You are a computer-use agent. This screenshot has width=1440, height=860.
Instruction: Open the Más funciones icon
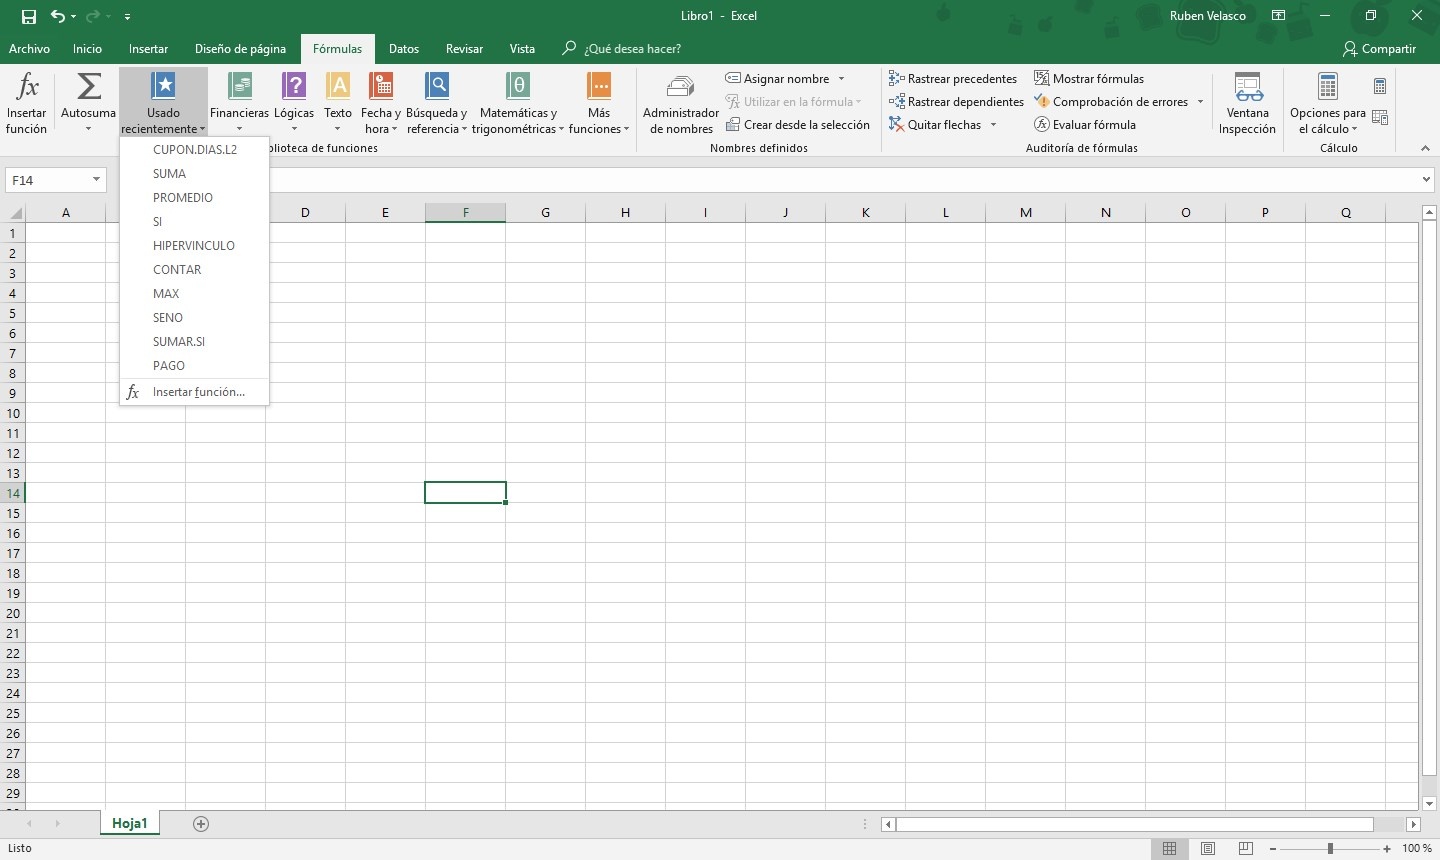[x=599, y=87]
